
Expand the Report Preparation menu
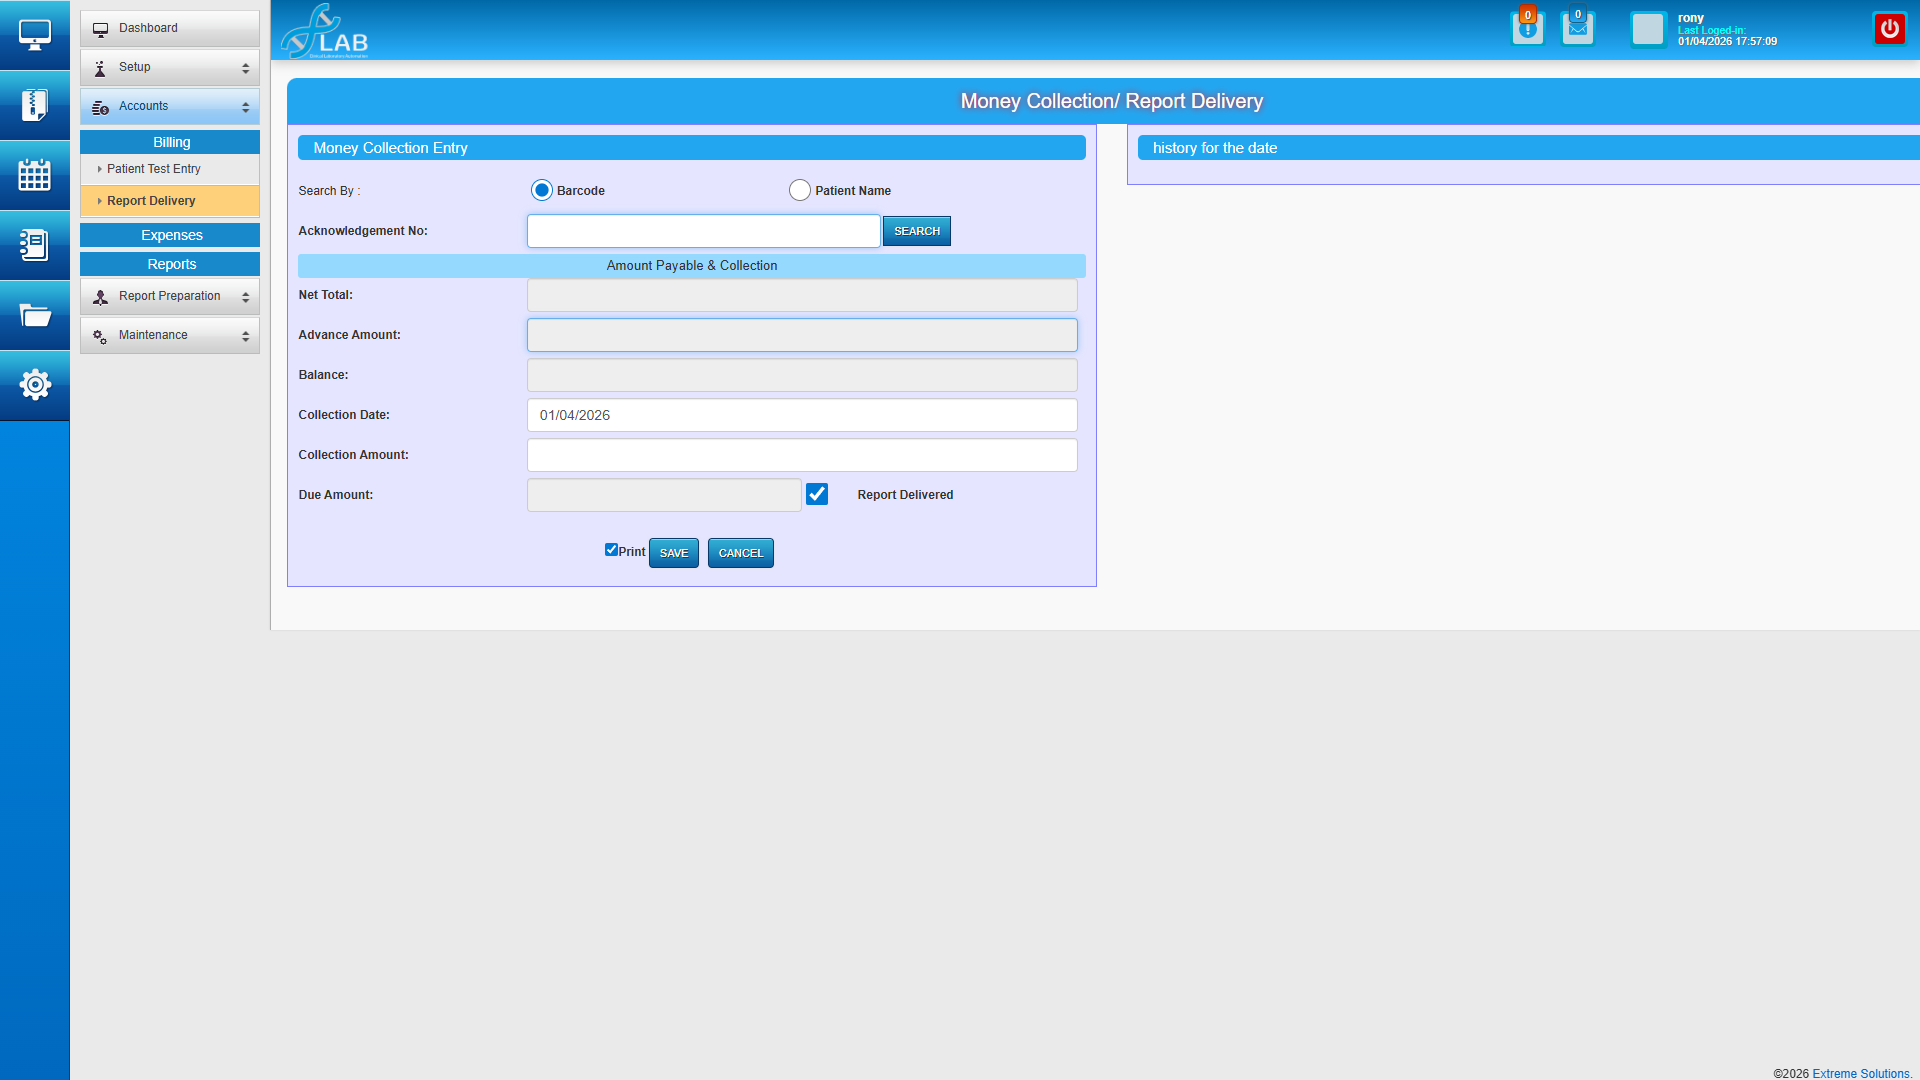[169, 296]
